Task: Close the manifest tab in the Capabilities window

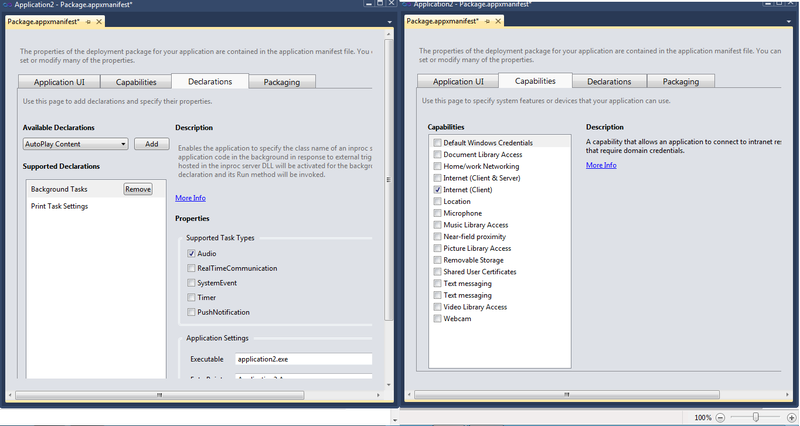Action: (497, 20)
